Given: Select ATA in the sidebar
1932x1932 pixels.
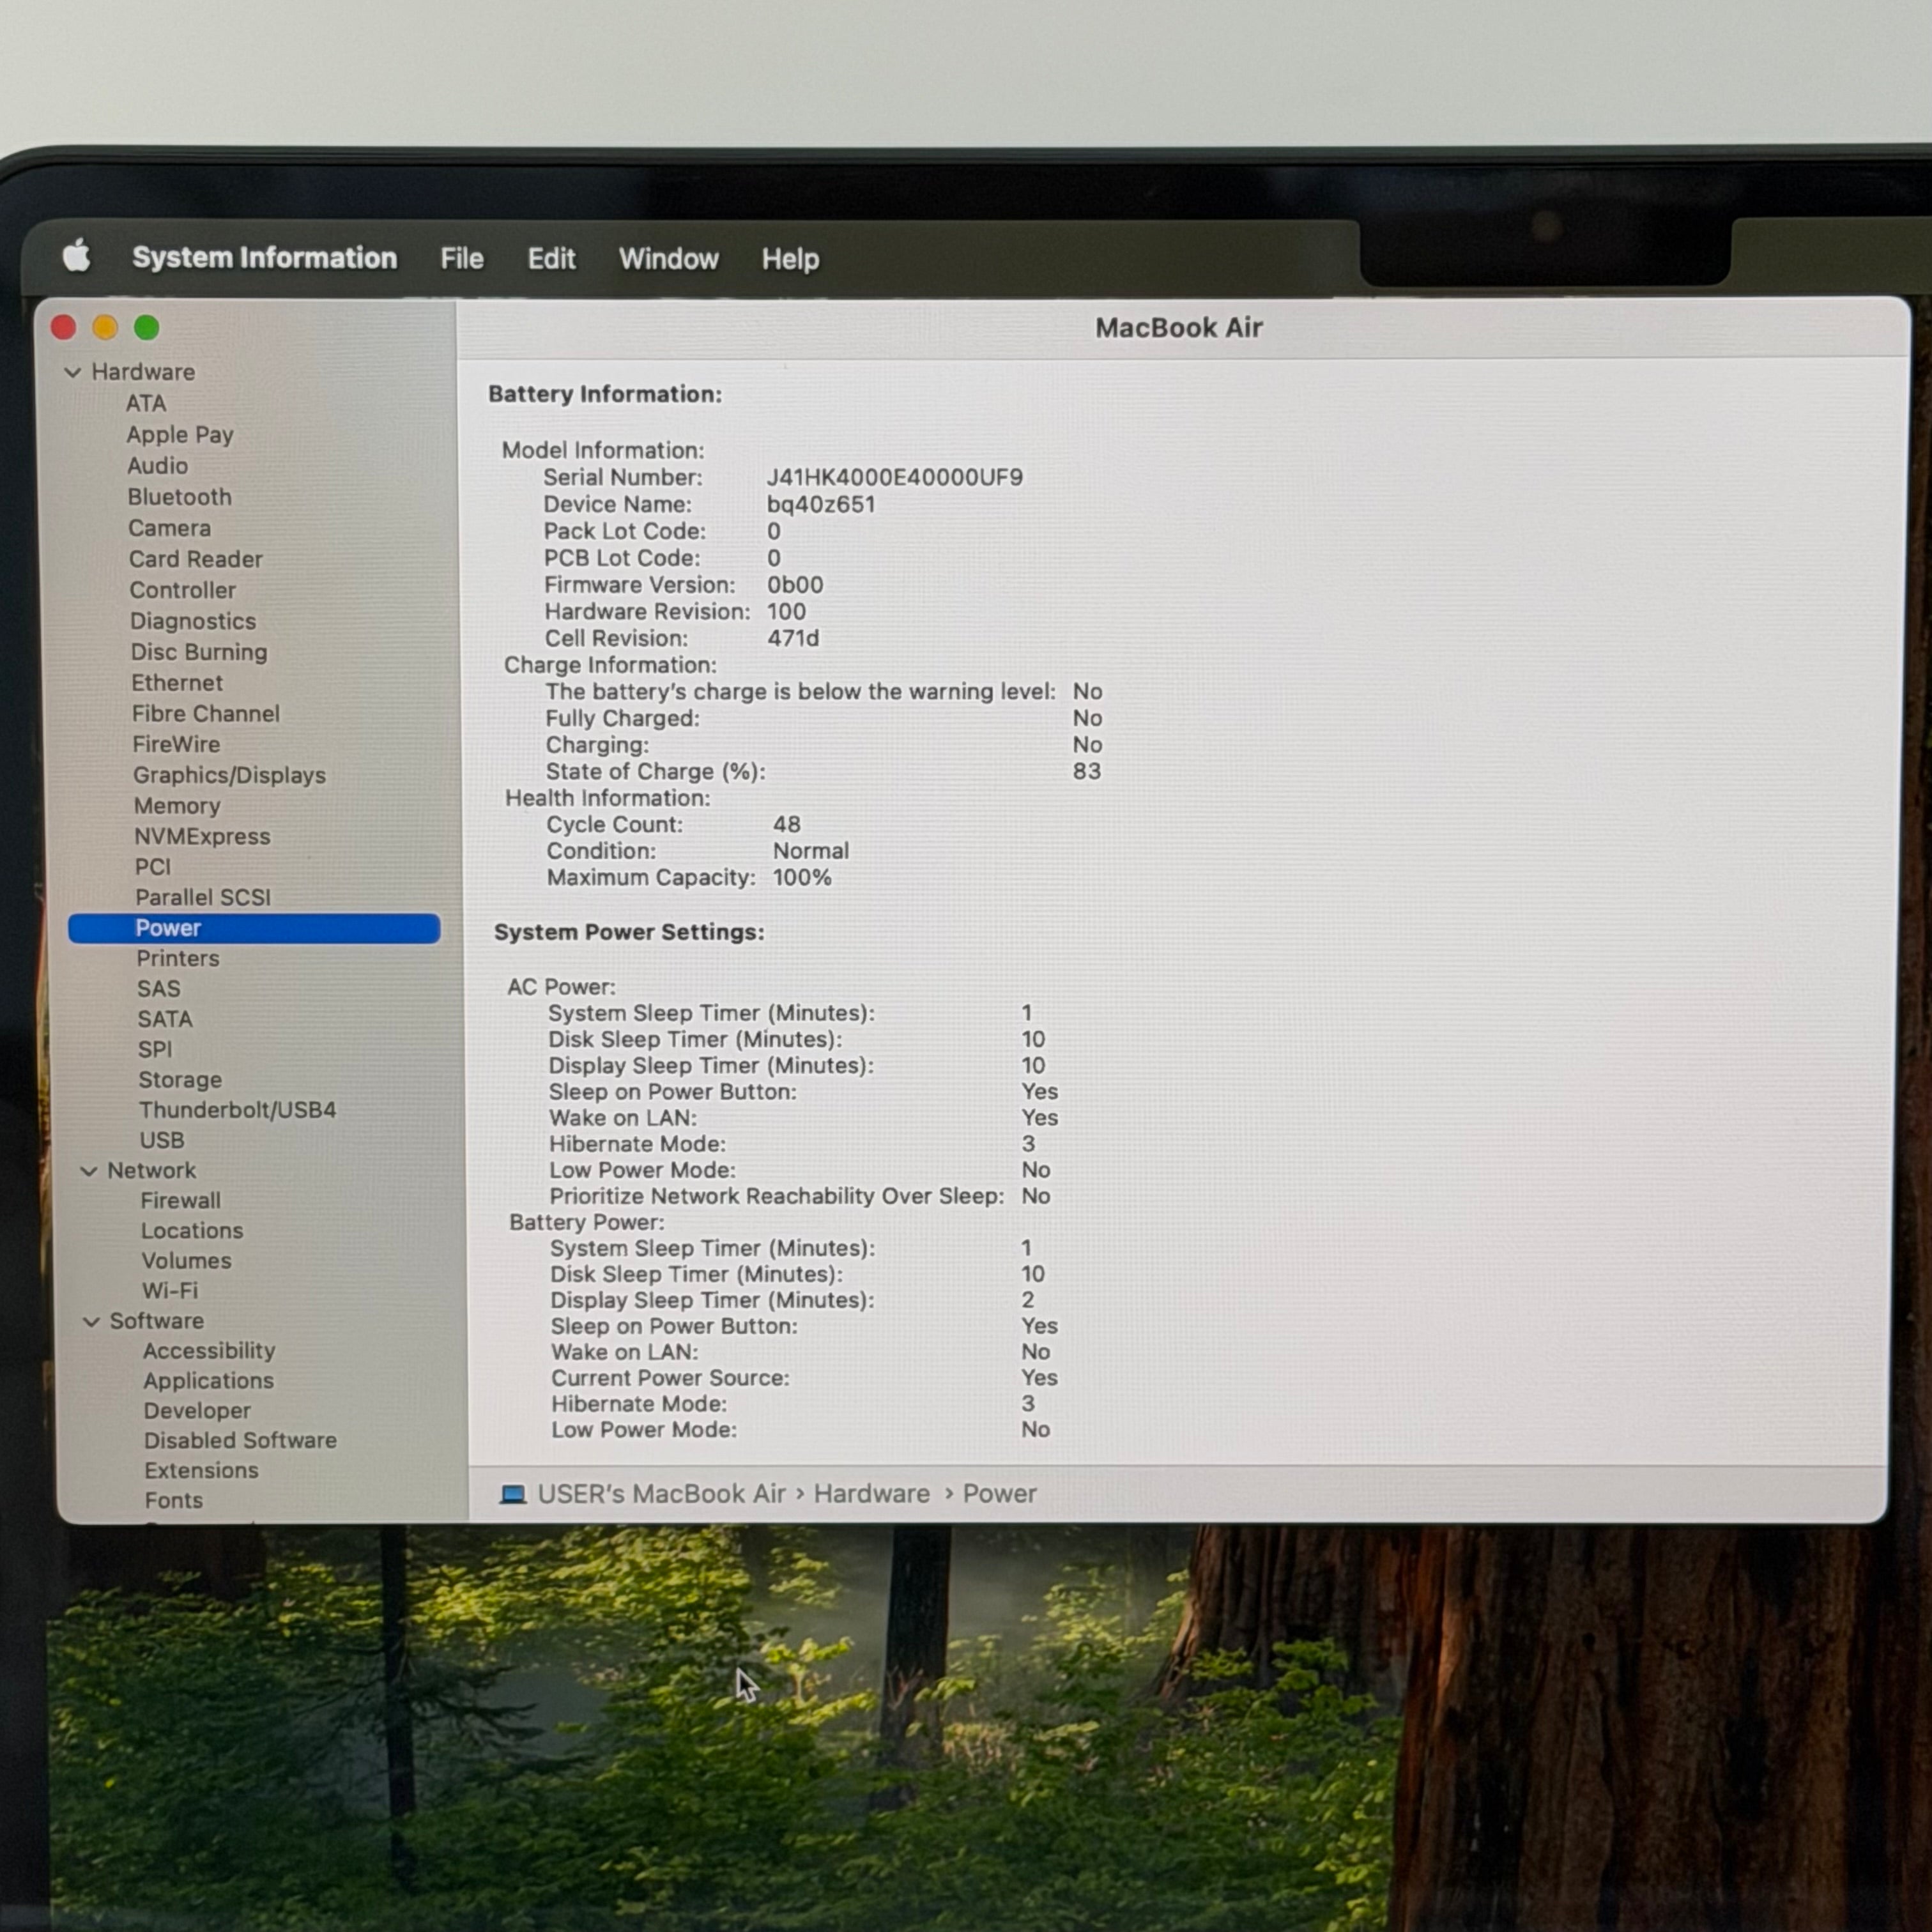Looking at the screenshot, I should (x=146, y=403).
